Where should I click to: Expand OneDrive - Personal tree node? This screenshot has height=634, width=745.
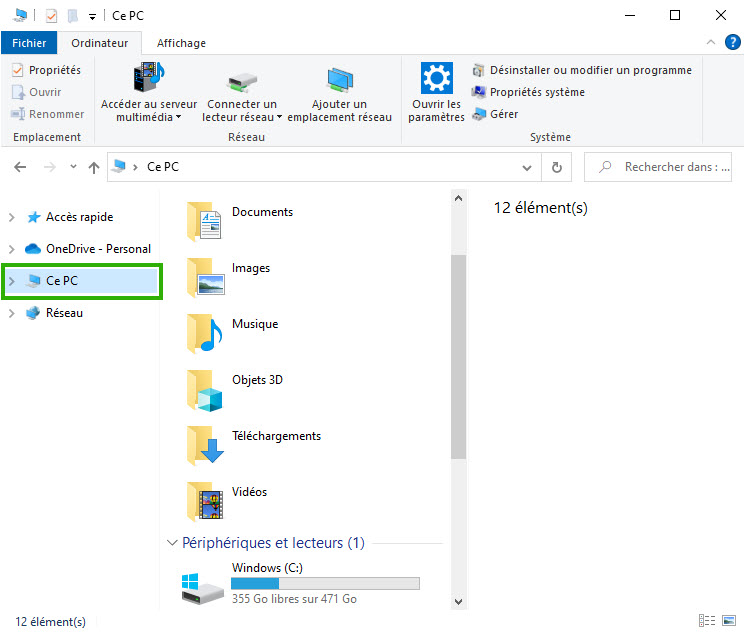(x=12, y=249)
